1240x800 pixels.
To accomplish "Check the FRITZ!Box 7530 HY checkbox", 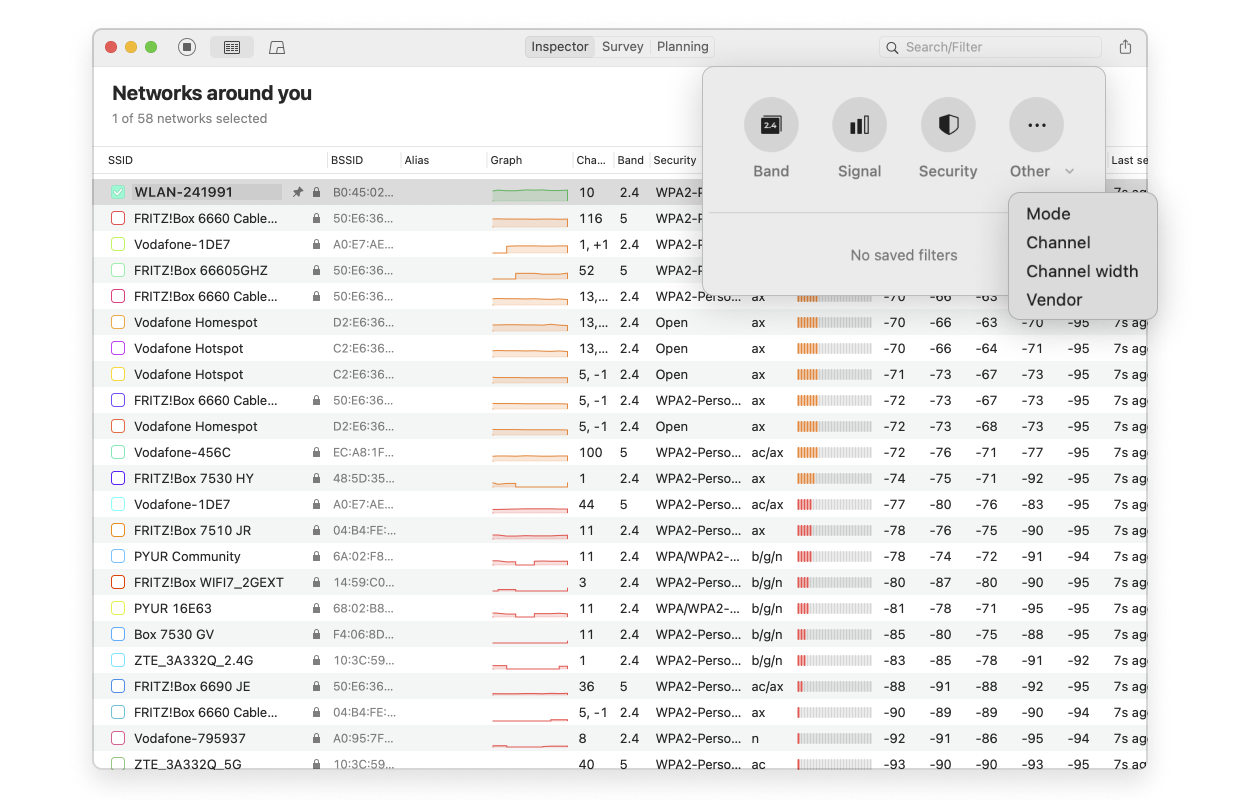I will point(116,478).
